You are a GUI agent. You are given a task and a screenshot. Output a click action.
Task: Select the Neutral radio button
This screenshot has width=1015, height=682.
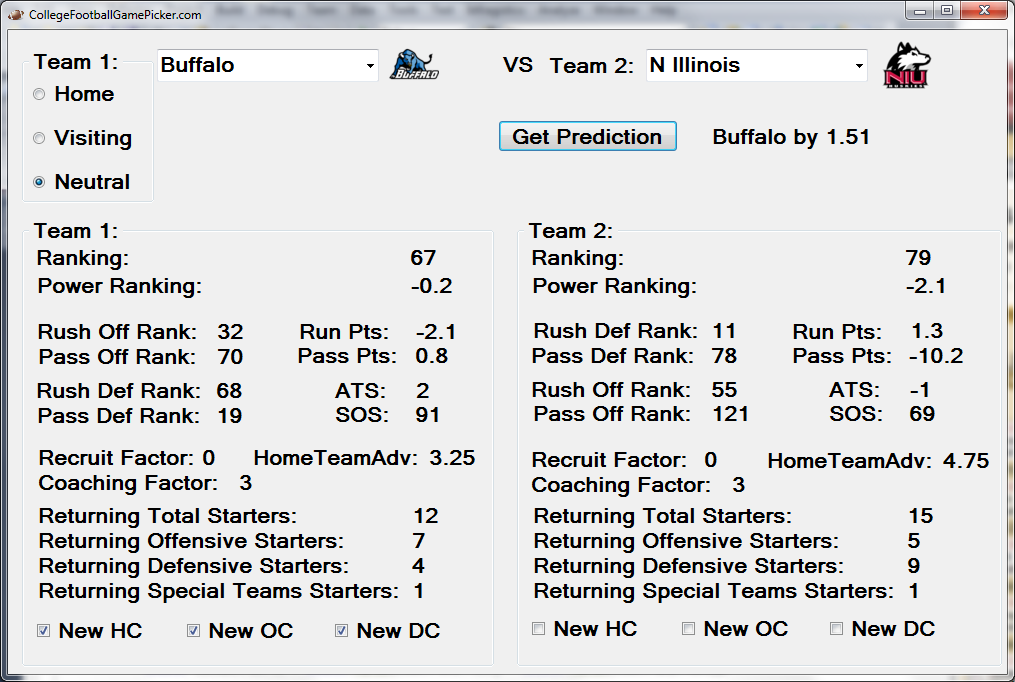[39, 182]
